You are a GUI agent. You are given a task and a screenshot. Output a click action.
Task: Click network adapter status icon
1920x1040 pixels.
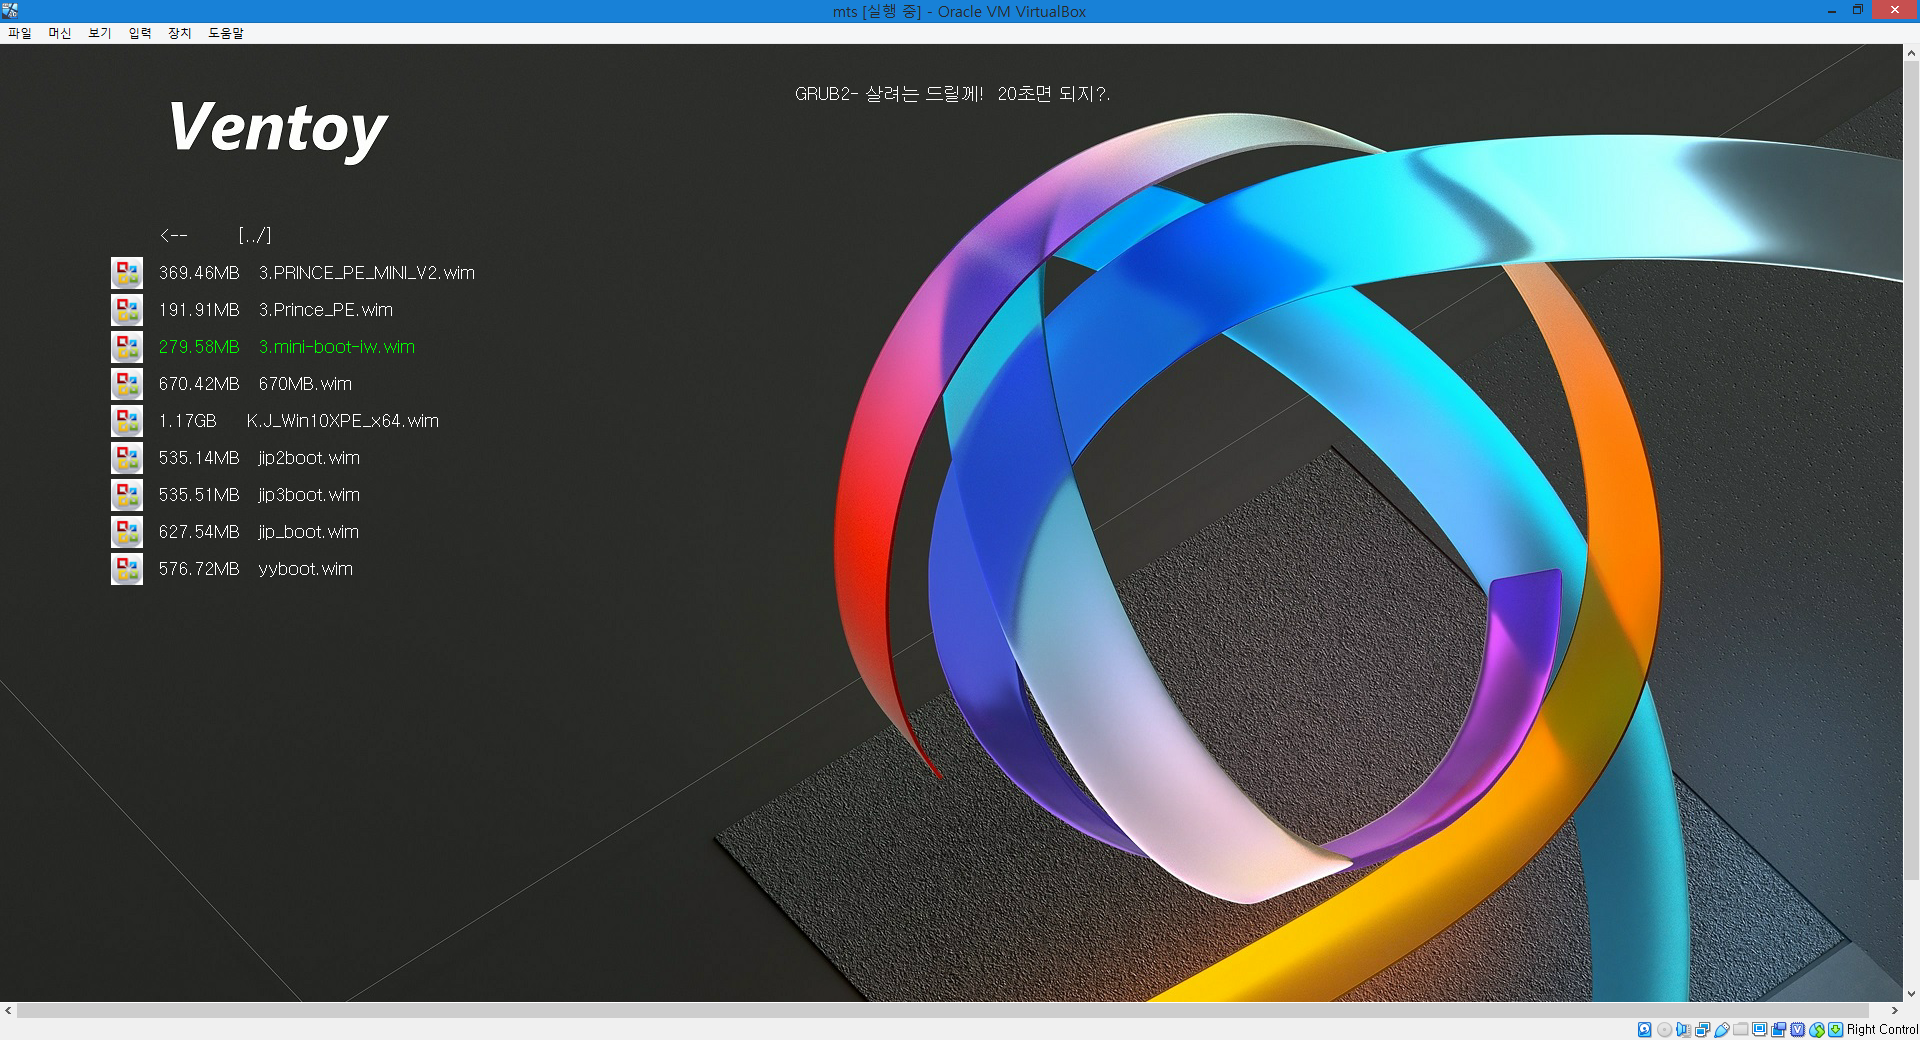point(1702,1029)
